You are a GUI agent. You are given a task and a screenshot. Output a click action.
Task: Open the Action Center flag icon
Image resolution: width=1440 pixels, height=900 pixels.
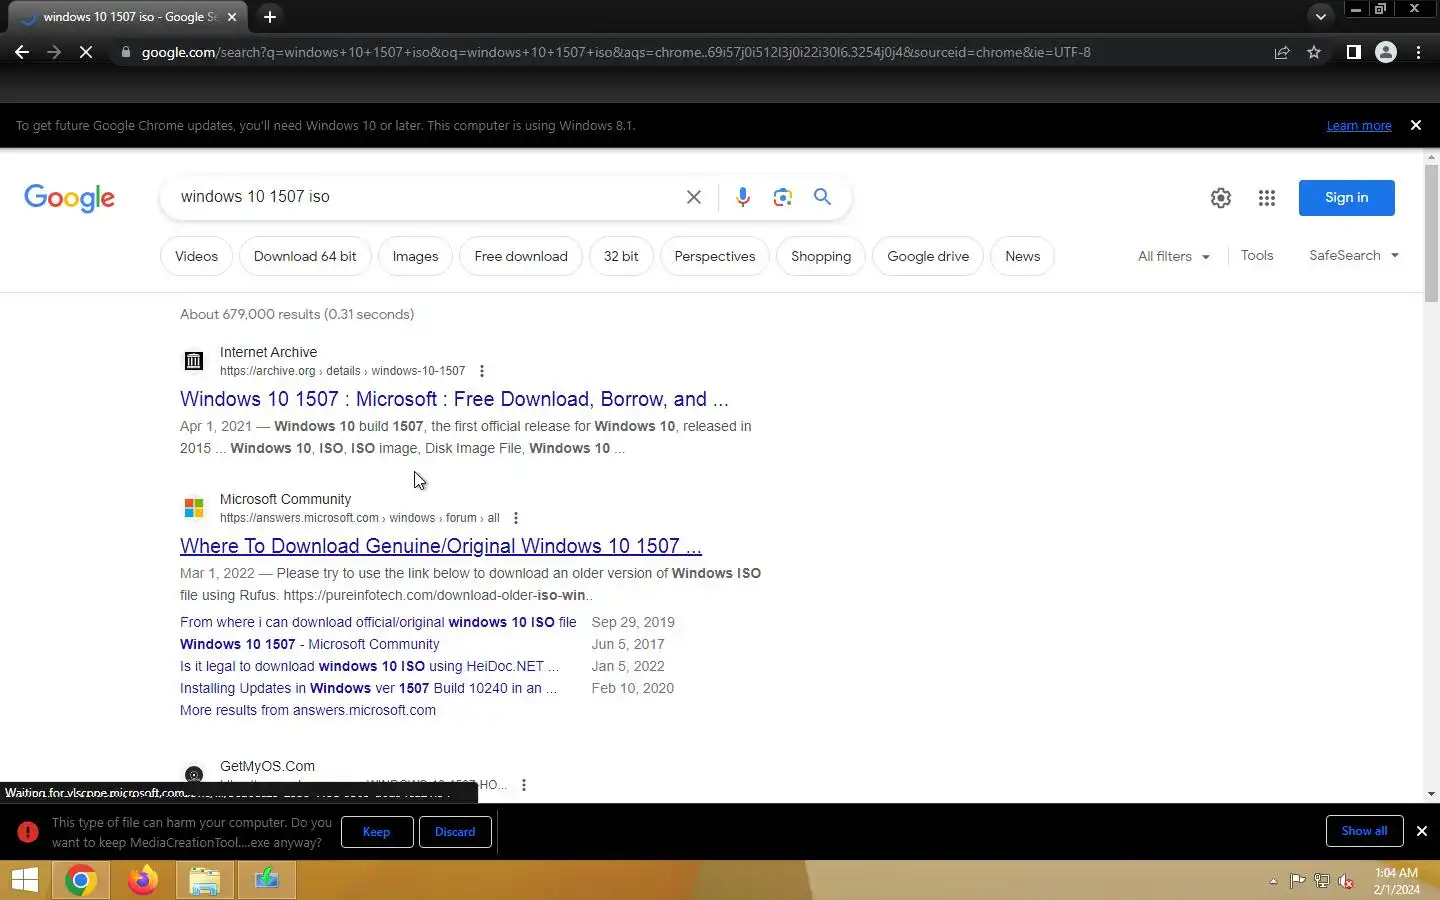1297,881
